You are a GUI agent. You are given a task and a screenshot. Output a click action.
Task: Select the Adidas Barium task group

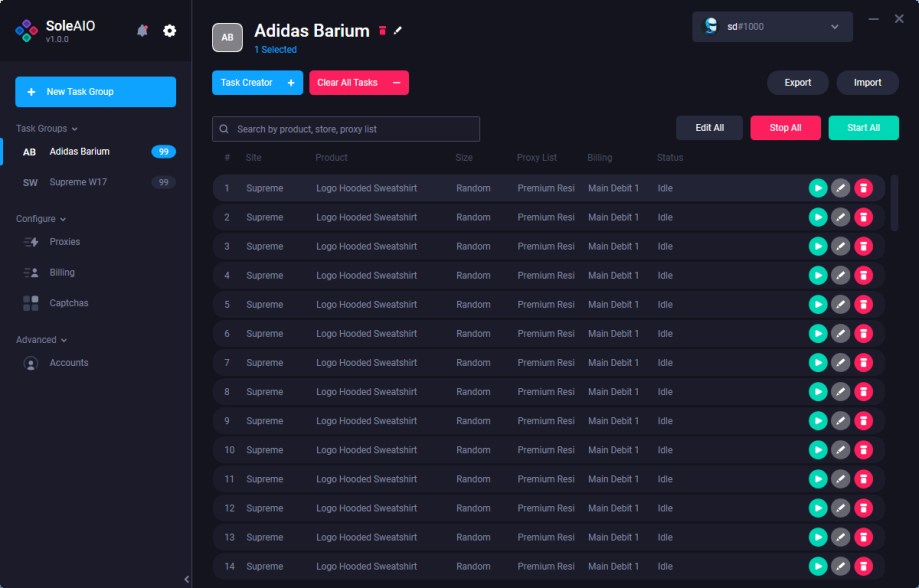pos(96,152)
